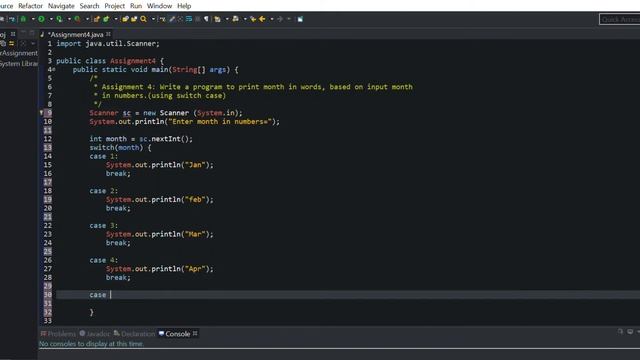Click the 'switch(month)' statement text

pos(116,148)
